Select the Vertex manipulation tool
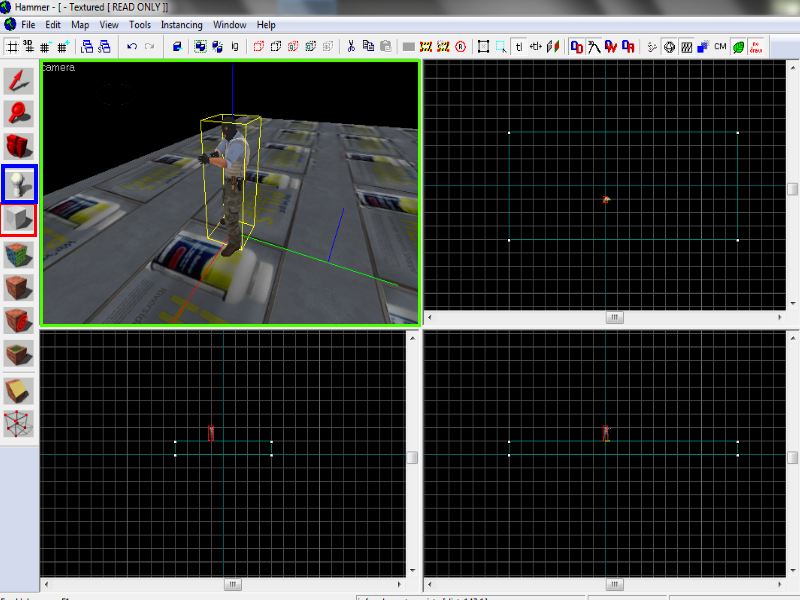The image size is (800, 600). (19, 423)
